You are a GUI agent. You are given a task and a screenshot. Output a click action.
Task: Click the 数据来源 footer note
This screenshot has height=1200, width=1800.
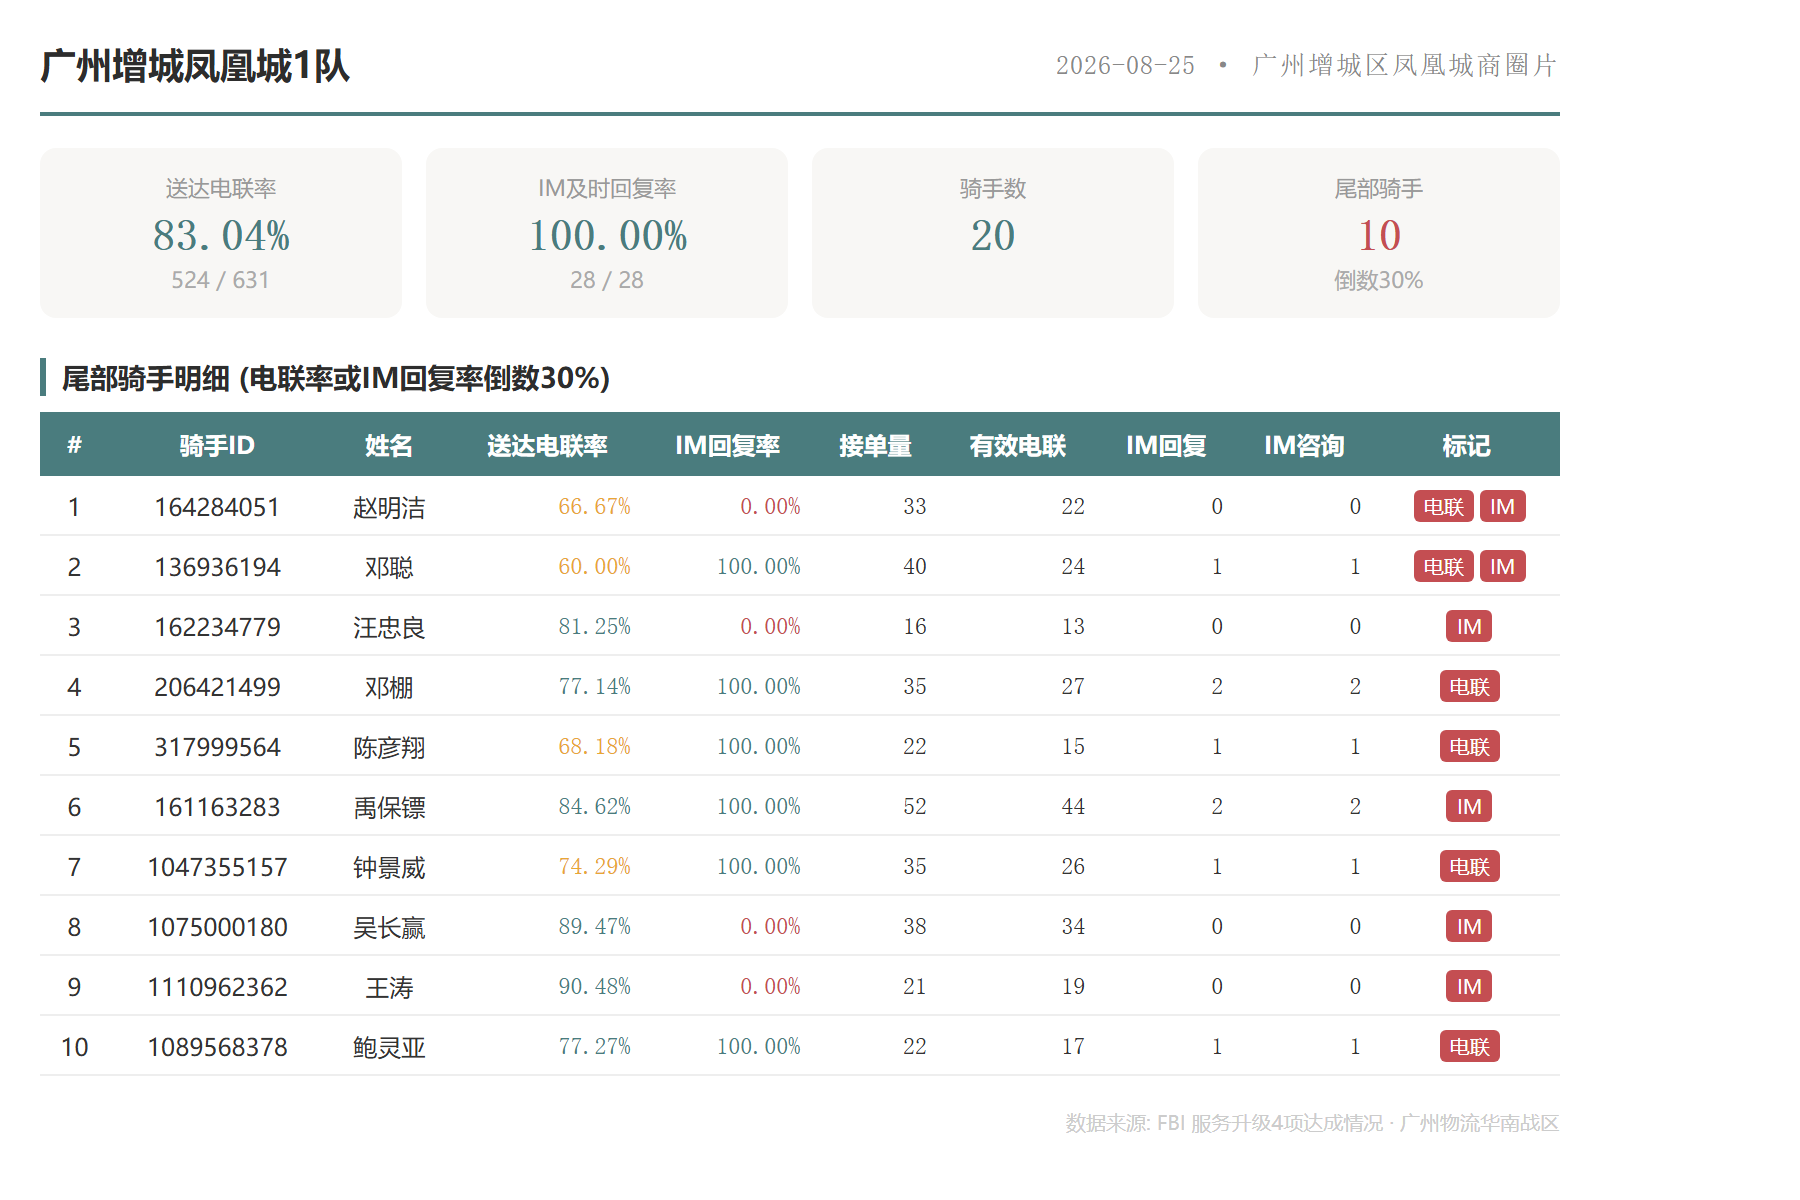(1312, 1123)
